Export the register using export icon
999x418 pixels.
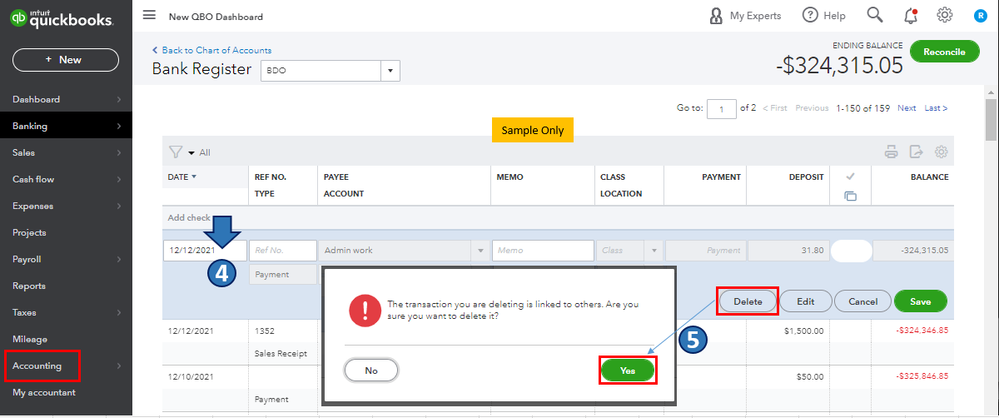916,152
